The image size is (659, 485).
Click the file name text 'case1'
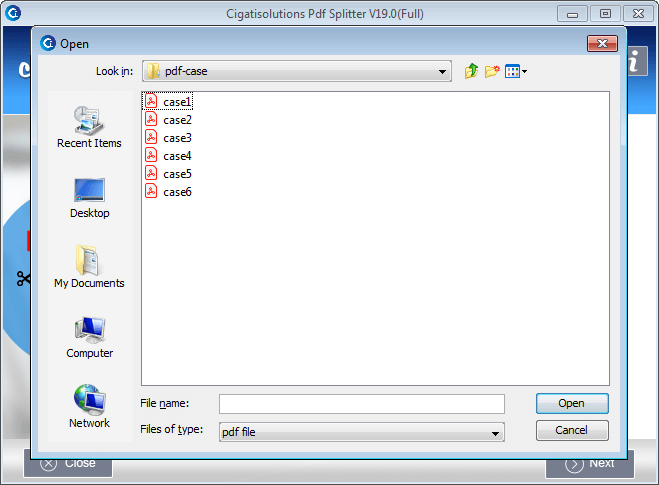177,102
